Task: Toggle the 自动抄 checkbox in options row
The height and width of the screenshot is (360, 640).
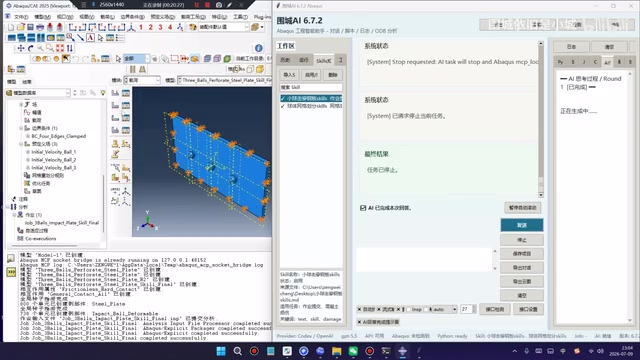Action: coord(360,309)
